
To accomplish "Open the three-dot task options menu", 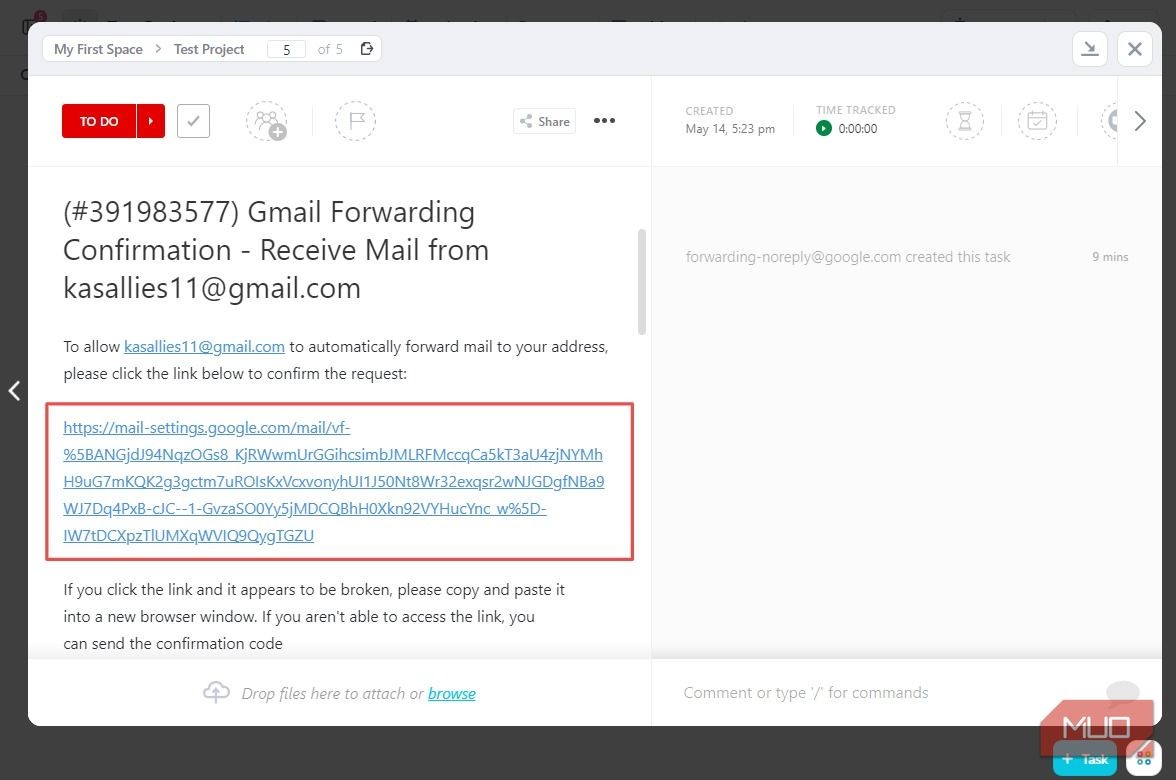I will pos(604,121).
